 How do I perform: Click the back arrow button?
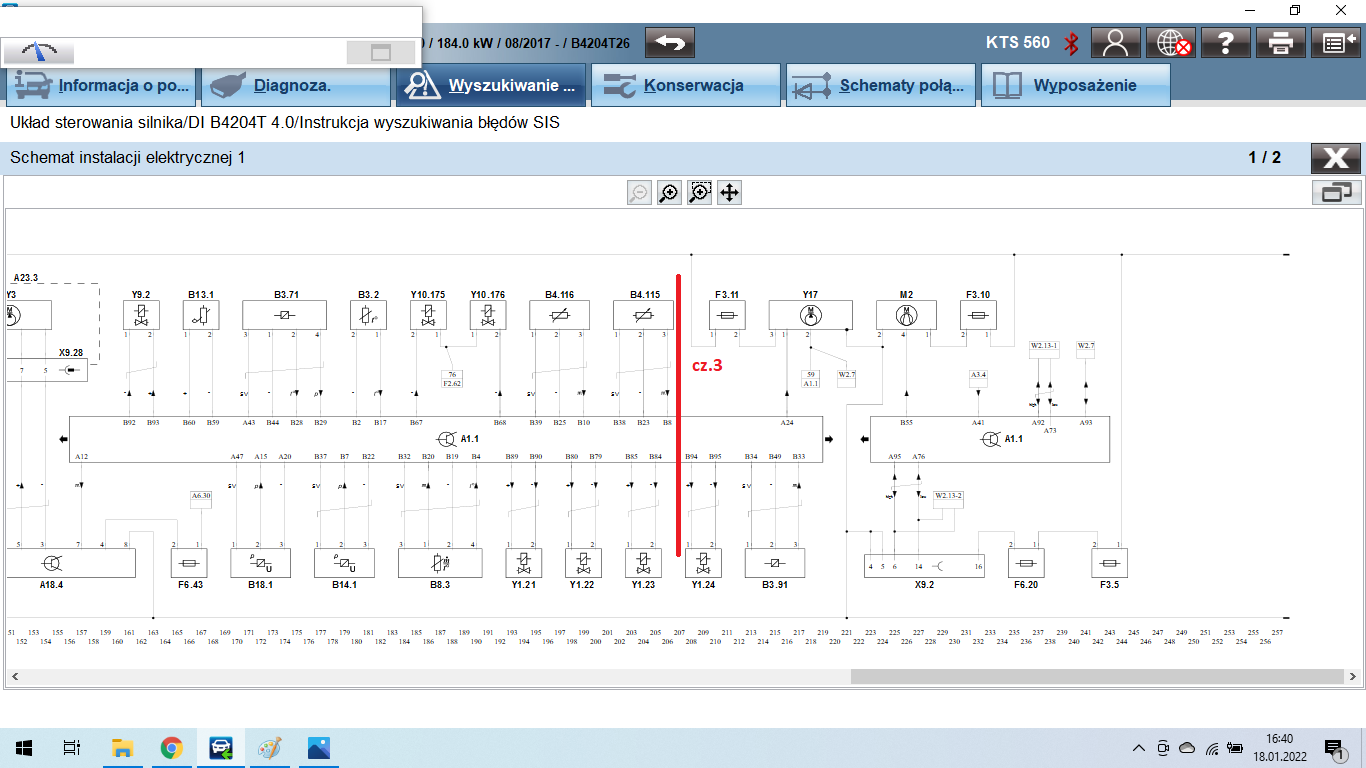pyautogui.click(x=669, y=43)
